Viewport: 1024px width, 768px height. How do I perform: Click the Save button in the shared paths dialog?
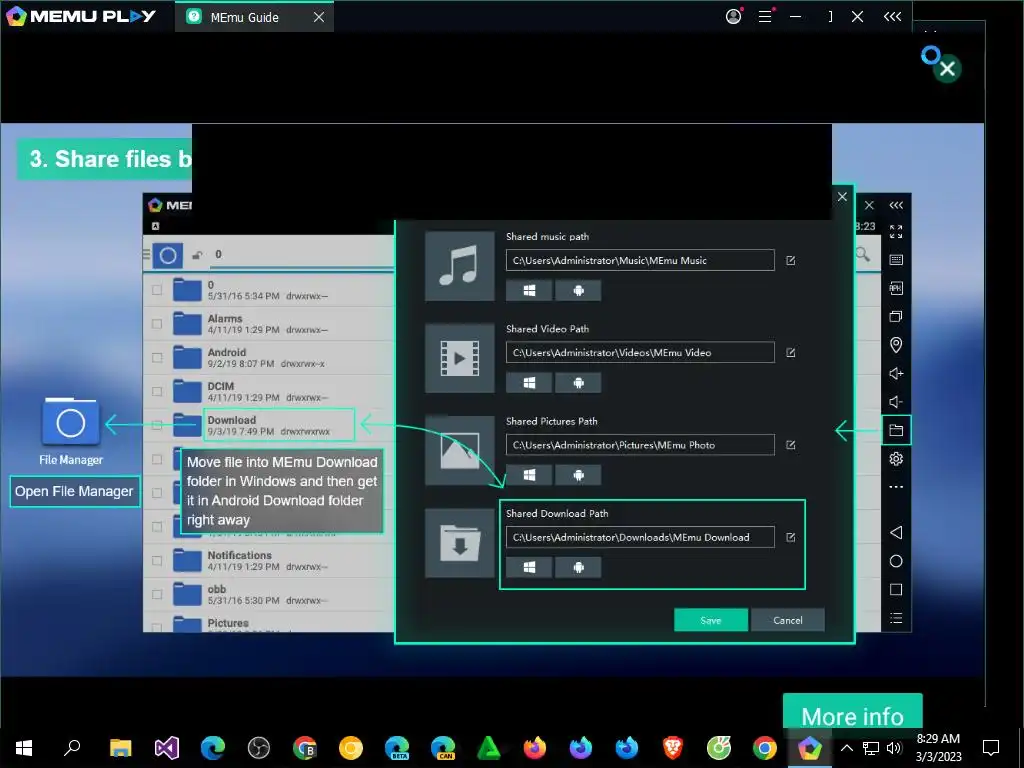tap(711, 620)
